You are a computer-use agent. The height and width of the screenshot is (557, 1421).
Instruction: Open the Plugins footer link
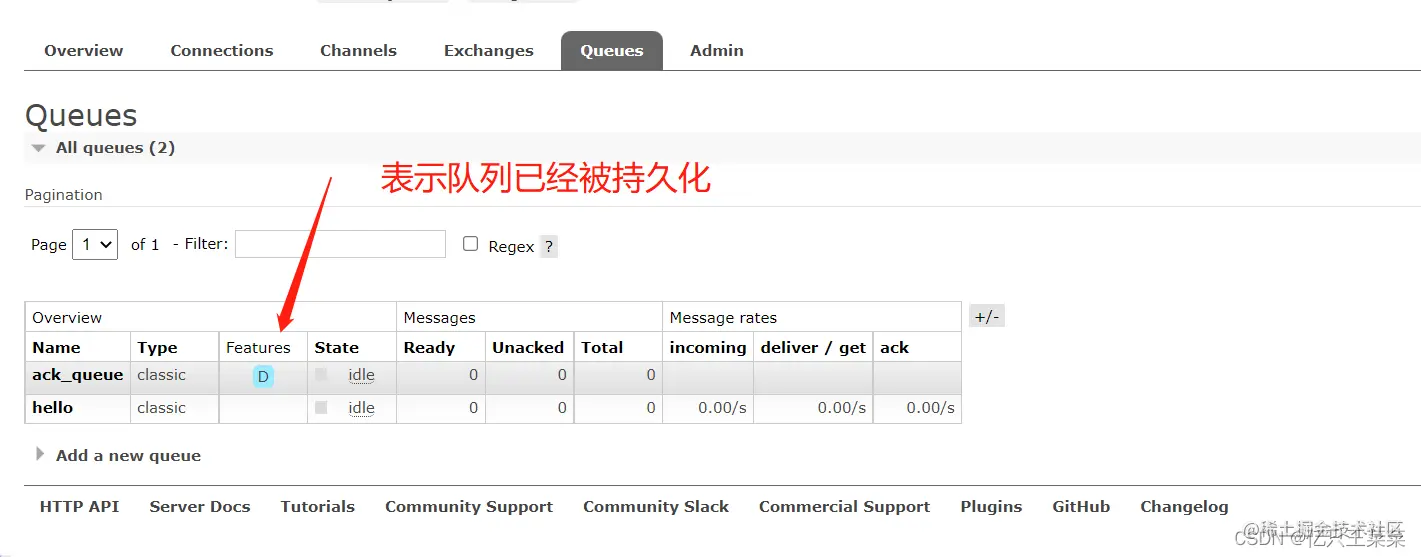pos(991,507)
